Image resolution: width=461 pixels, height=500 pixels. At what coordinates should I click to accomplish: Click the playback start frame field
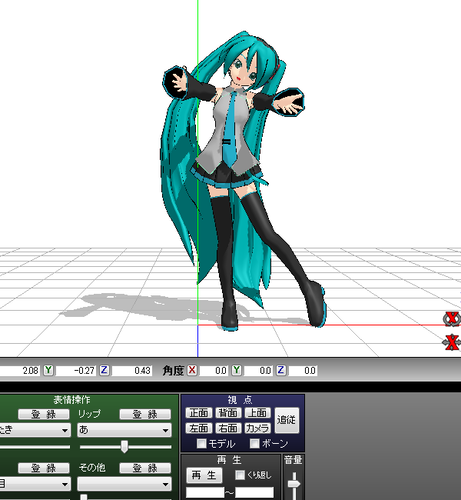[205, 492]
